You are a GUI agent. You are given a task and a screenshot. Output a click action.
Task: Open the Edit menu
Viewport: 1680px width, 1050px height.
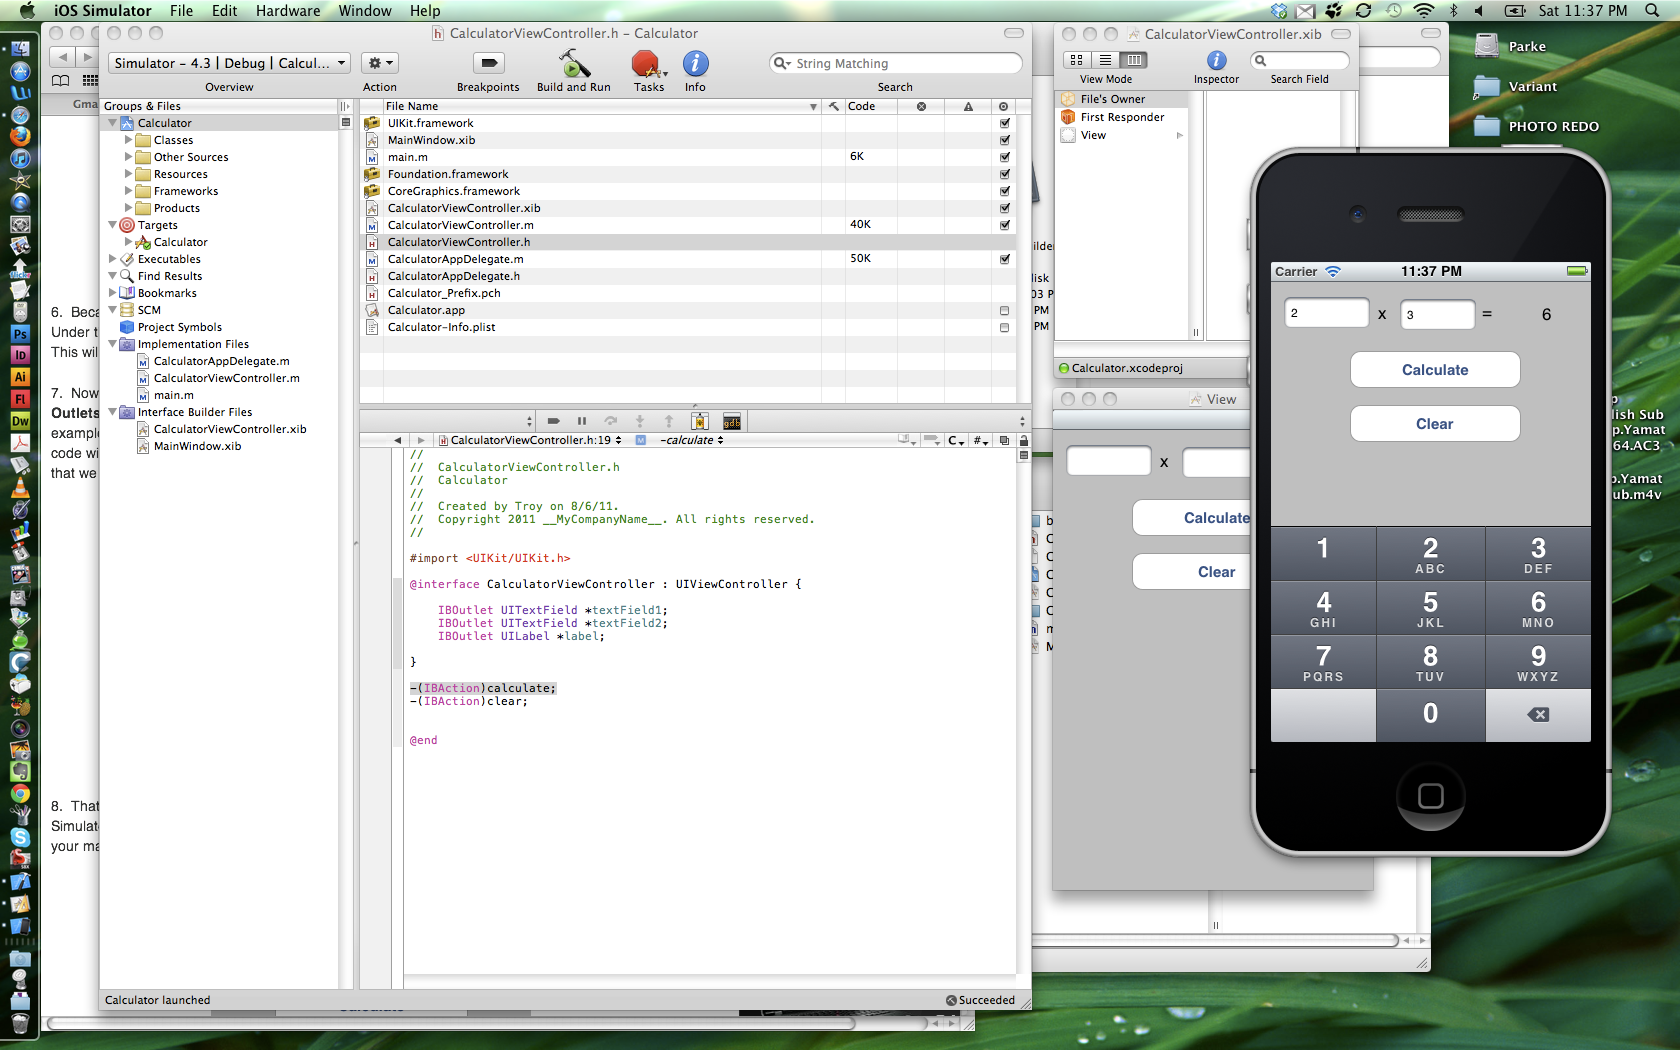224,10
